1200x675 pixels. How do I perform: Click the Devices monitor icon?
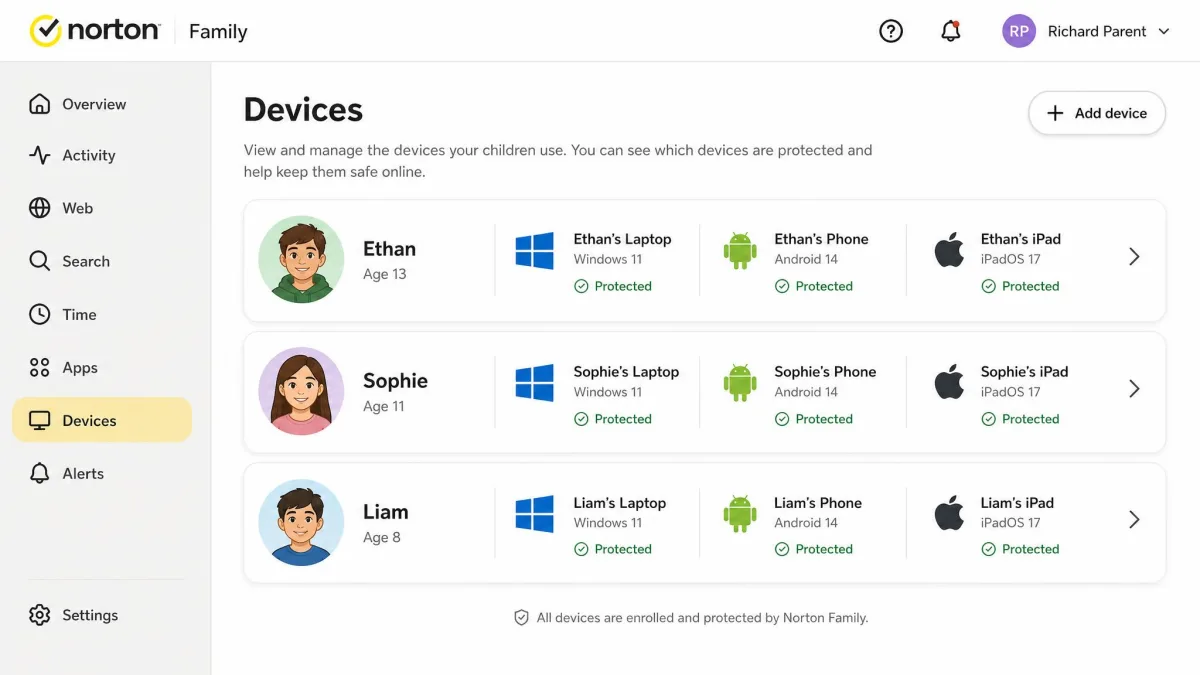pos(39,421)
